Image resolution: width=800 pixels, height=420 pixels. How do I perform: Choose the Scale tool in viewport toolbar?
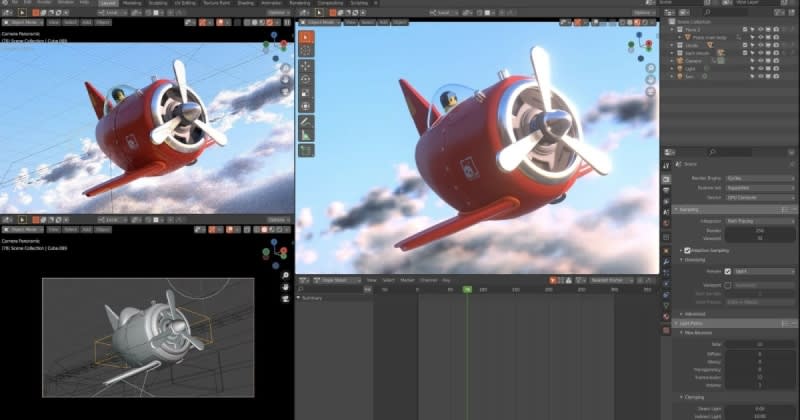[306, 92]
